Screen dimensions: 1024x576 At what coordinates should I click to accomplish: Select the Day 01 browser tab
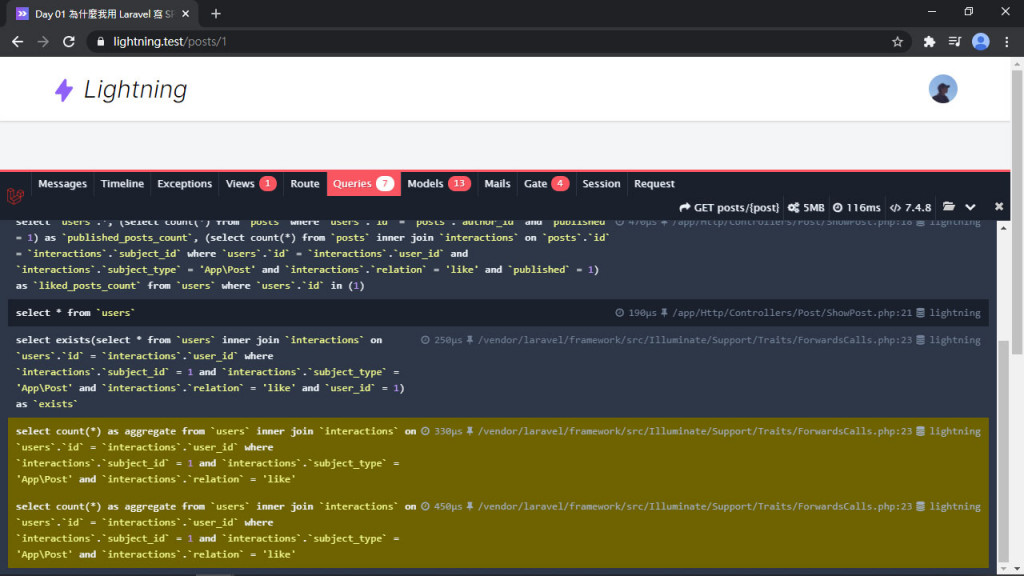[x=104, y=14]
